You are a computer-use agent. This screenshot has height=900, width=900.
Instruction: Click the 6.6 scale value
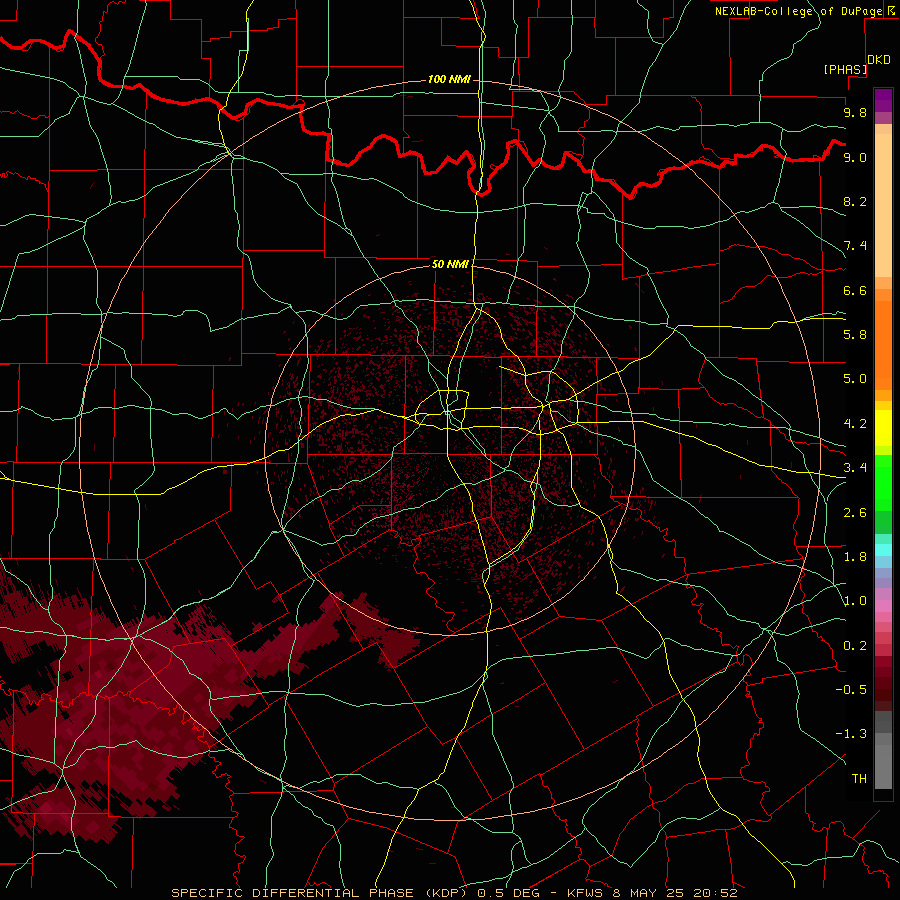[x=855, y=290]
